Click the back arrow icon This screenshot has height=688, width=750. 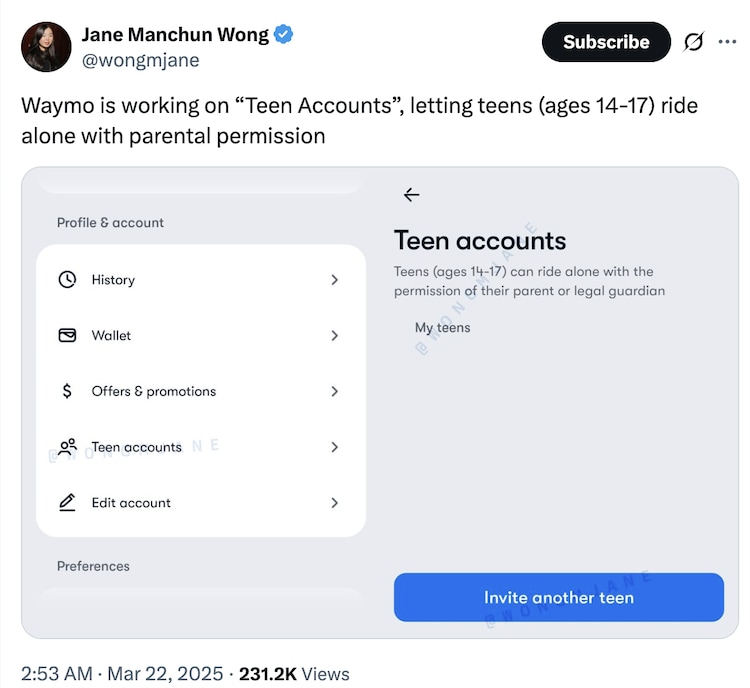(411, 195)
